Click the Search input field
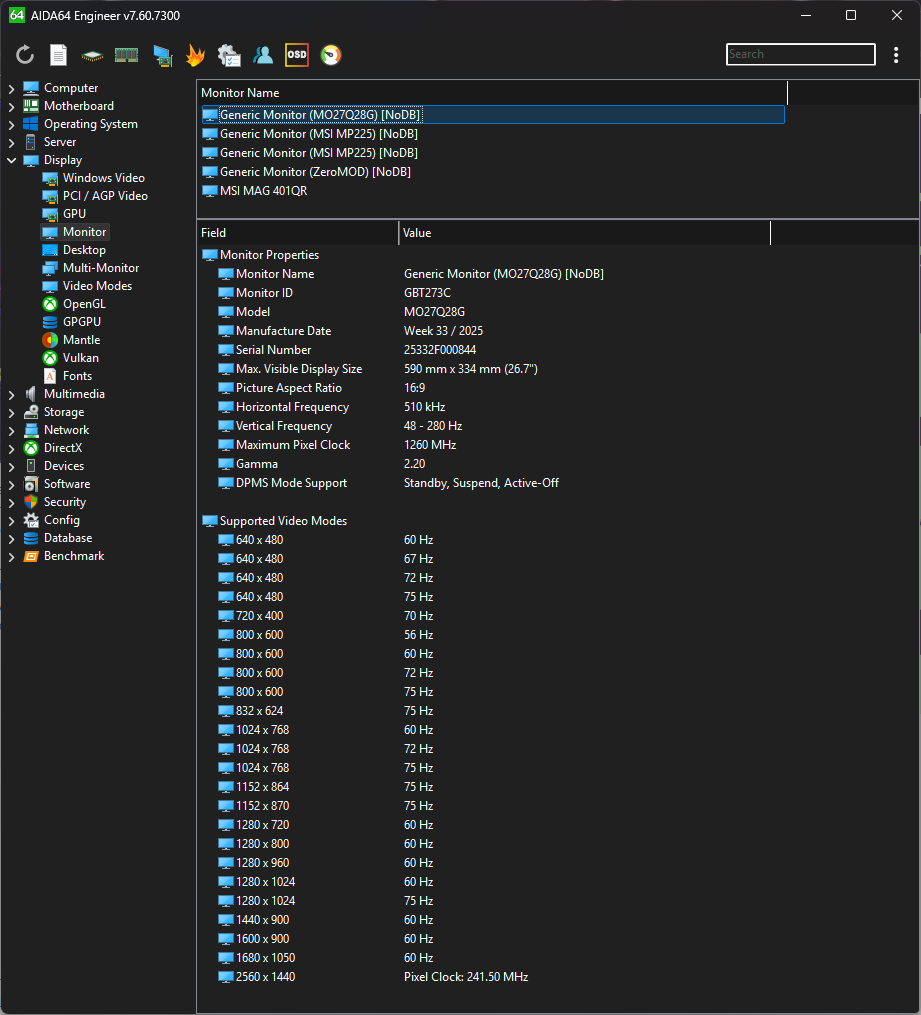Image resolution: width=921 pixels, height=1015 pixels. [x=801, y=54]
